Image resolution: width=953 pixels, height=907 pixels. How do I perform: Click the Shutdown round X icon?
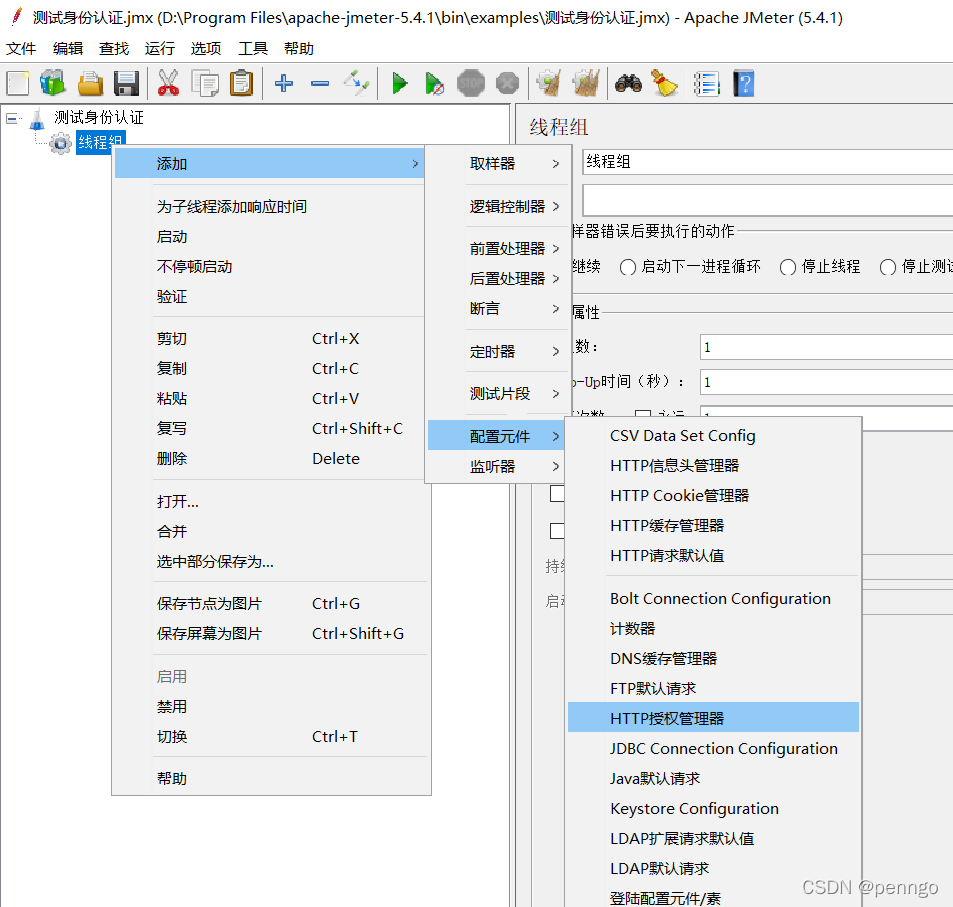[x=507, y=83]
